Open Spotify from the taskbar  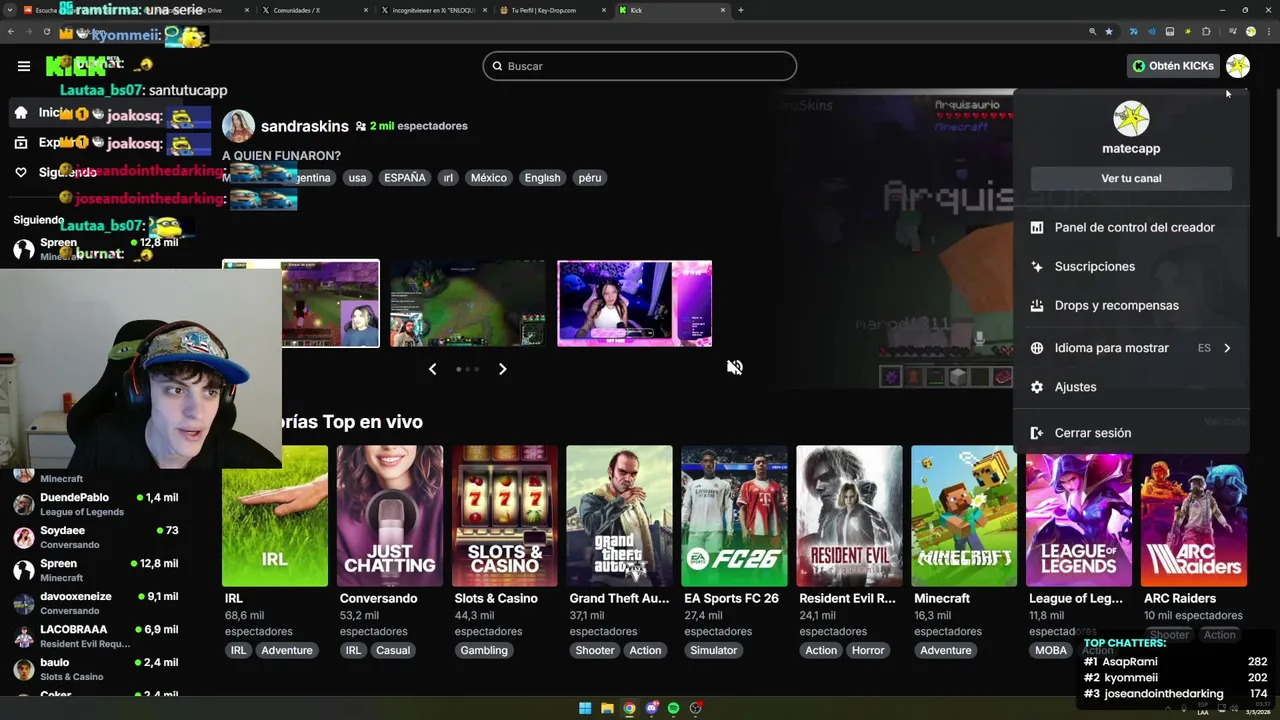pyautogui.click(x=673, y=708)
